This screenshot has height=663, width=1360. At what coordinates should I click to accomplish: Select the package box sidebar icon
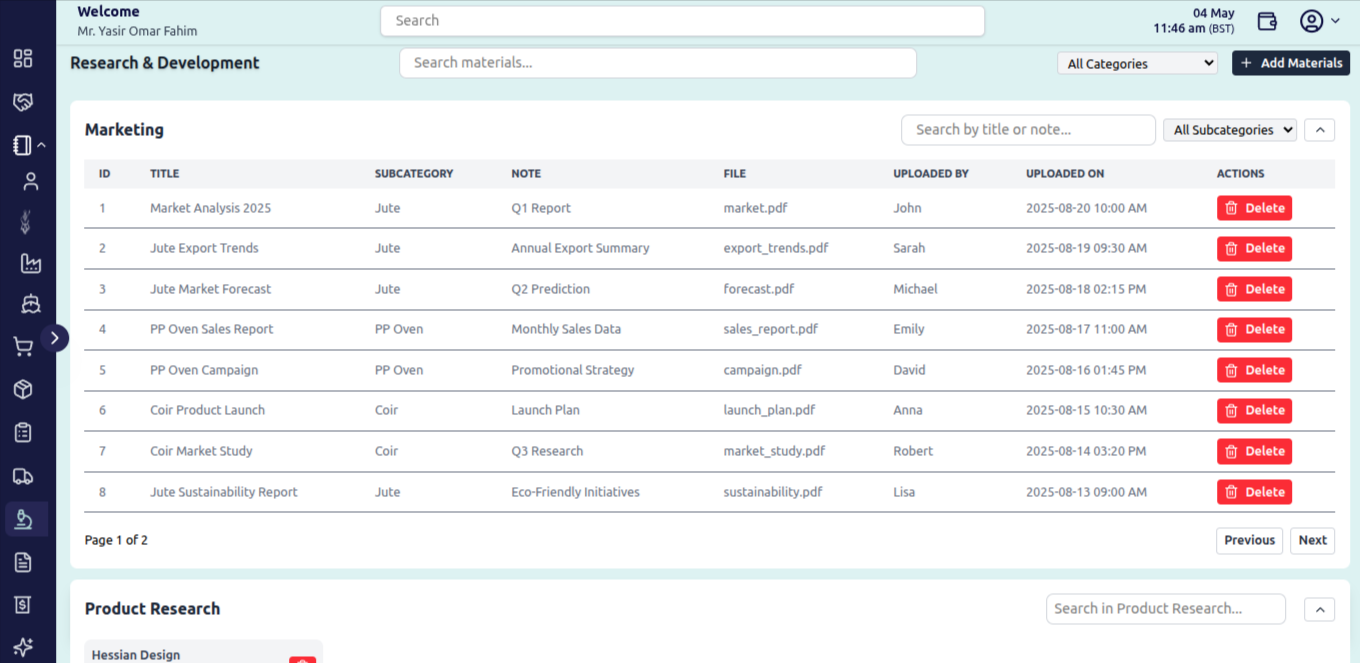pyautogui.click(x=23, y=389)
